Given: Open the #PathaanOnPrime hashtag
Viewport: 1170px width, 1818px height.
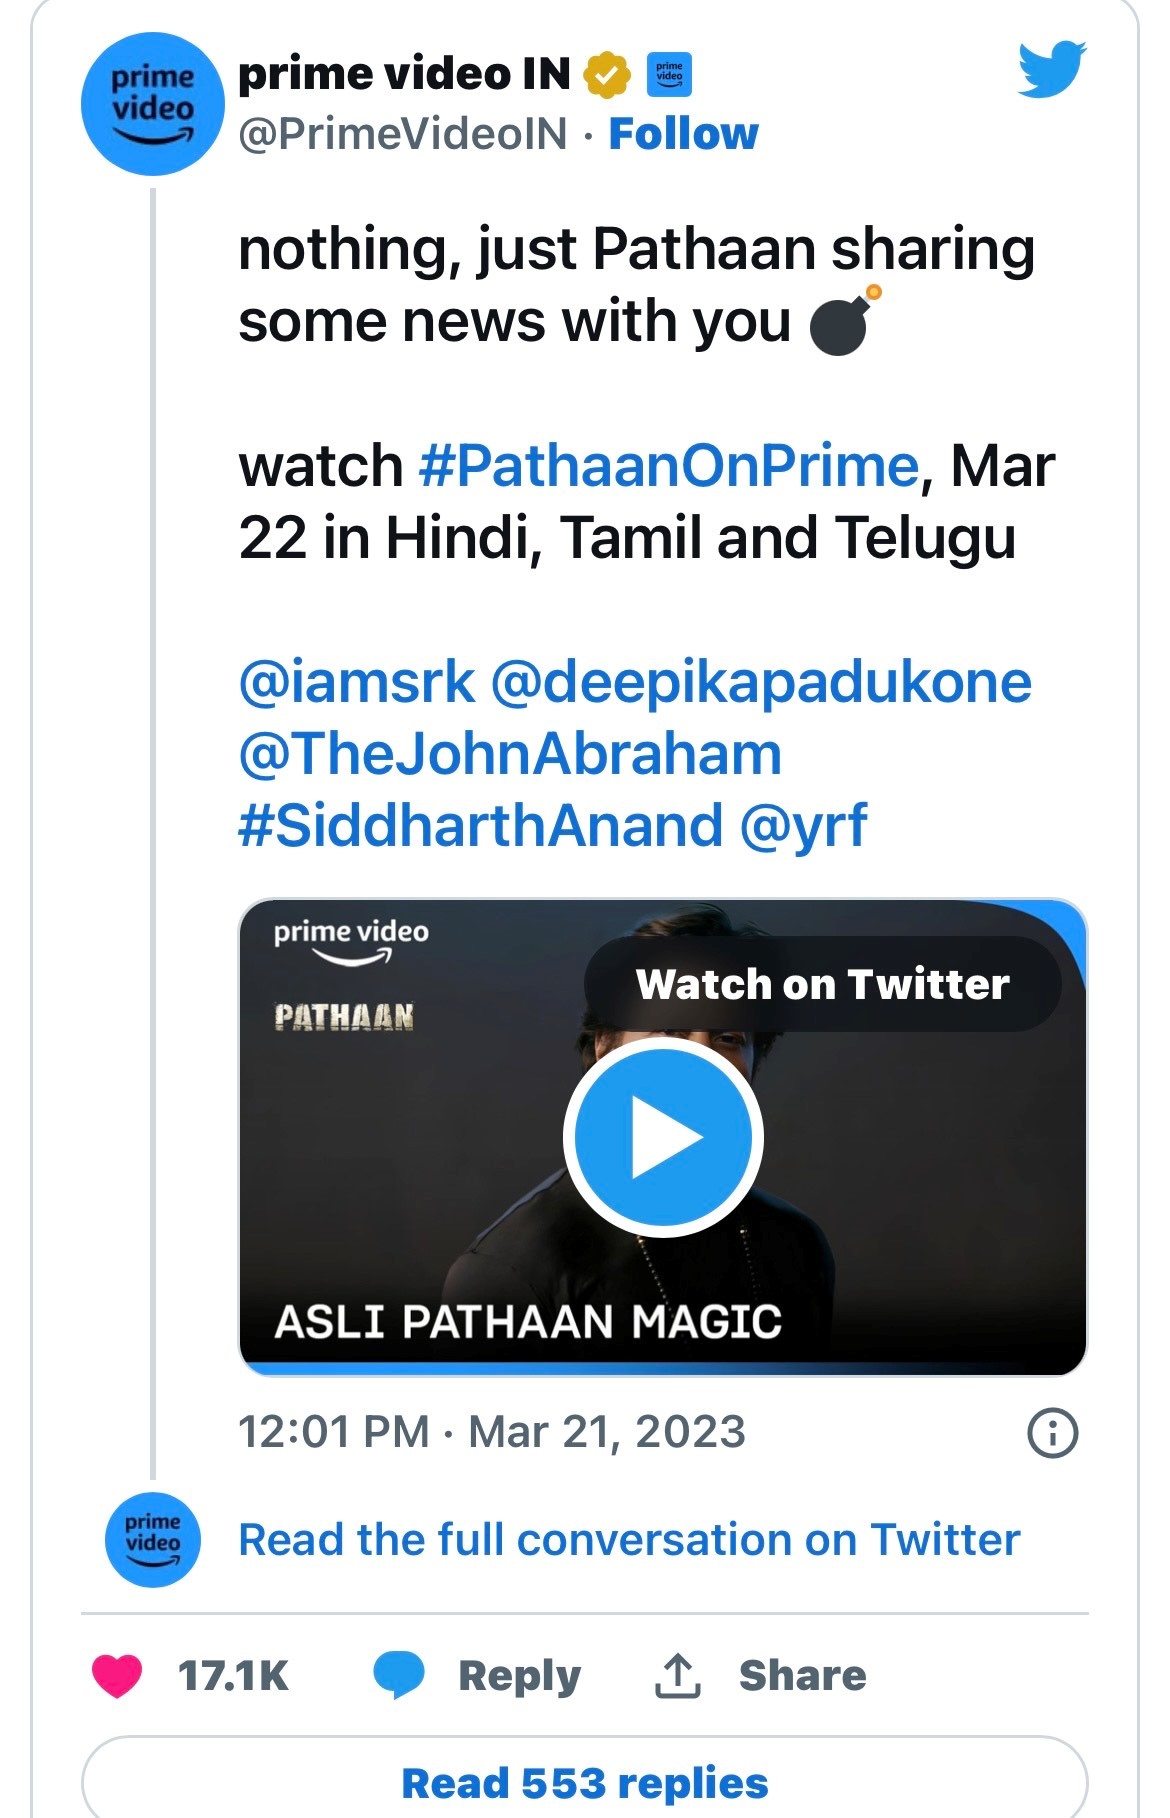Looking at the screenshot, I should (668, 466).
